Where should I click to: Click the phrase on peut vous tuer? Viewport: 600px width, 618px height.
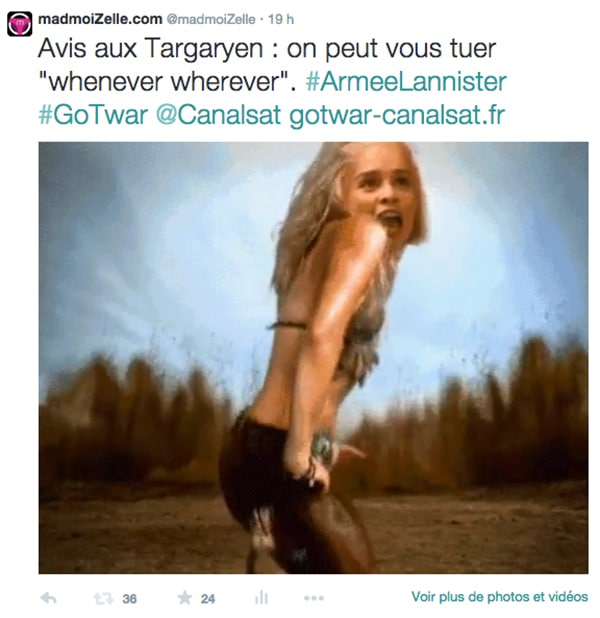click(391, 49)
